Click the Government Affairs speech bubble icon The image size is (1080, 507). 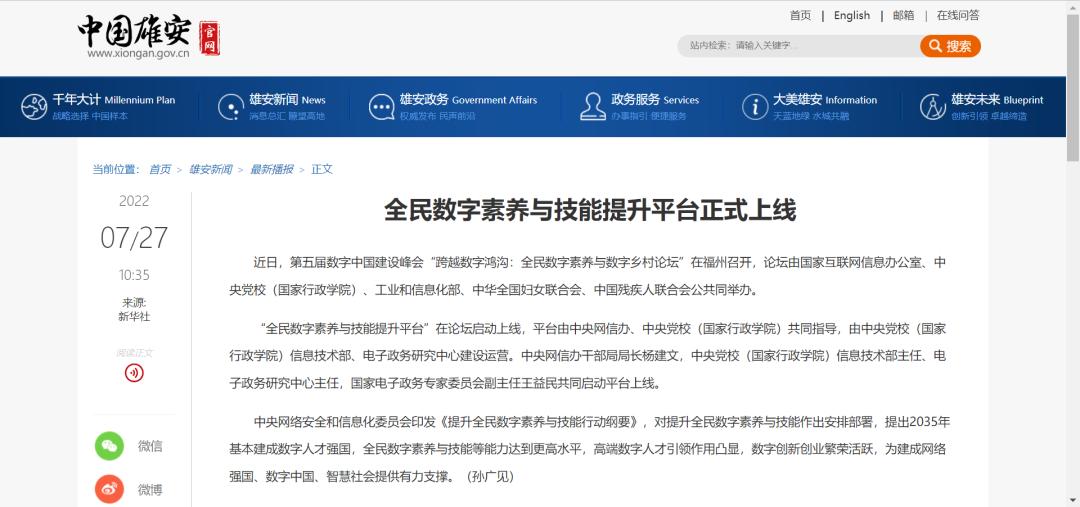(x=382, y=107)
